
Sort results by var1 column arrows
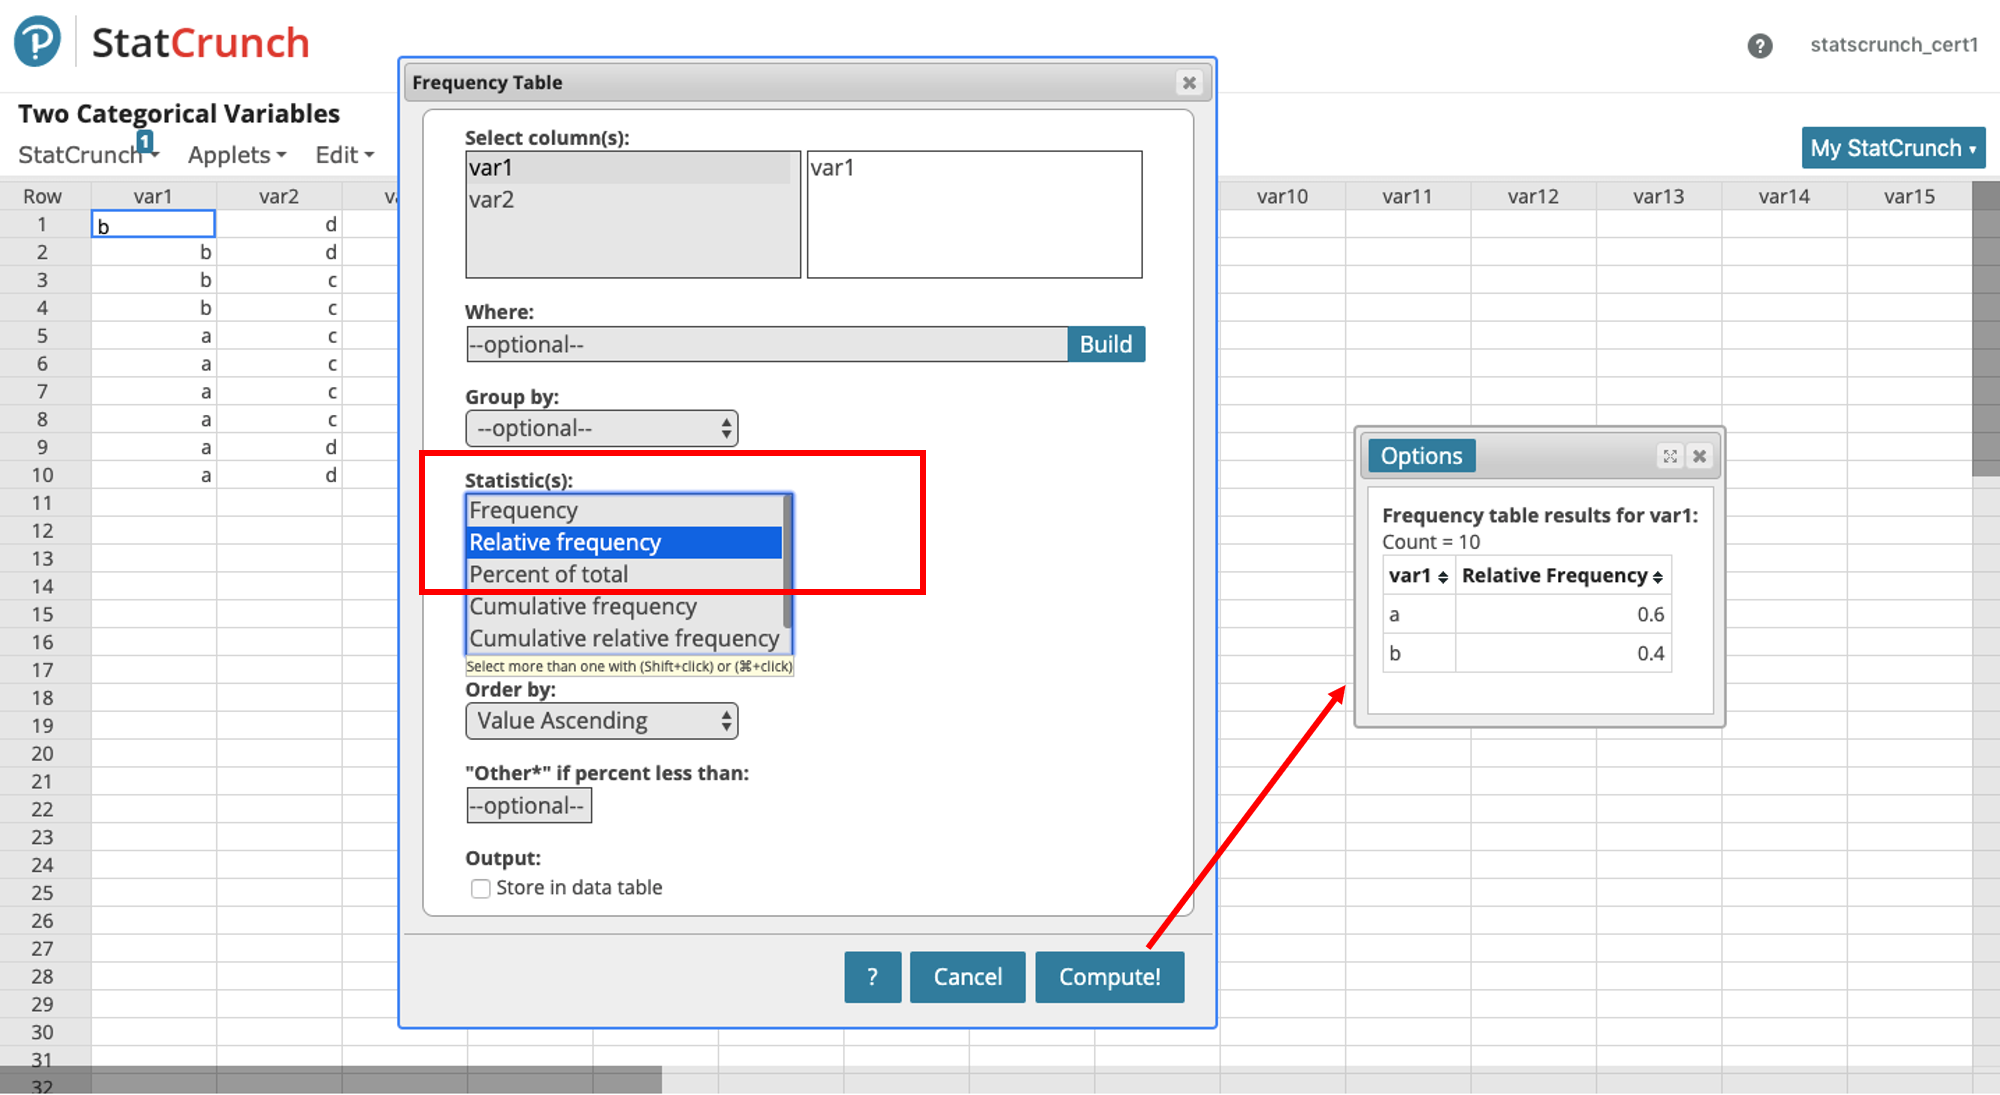1442,577
